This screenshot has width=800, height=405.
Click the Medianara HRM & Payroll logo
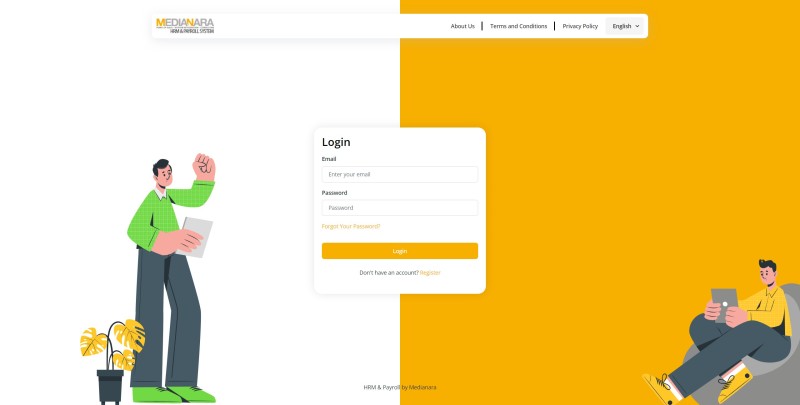pos(185,26)
